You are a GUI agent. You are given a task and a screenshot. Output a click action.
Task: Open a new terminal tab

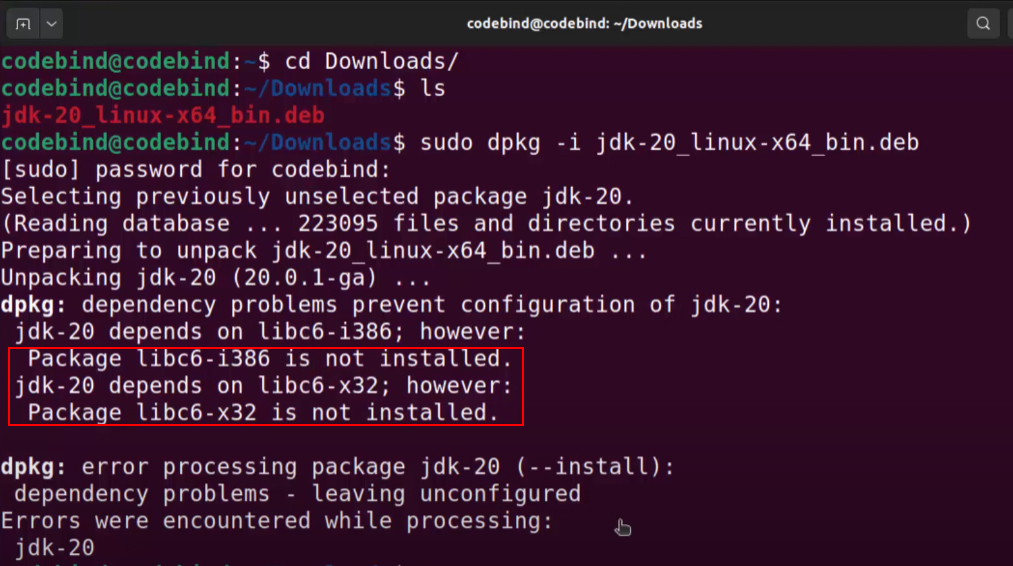21,23
